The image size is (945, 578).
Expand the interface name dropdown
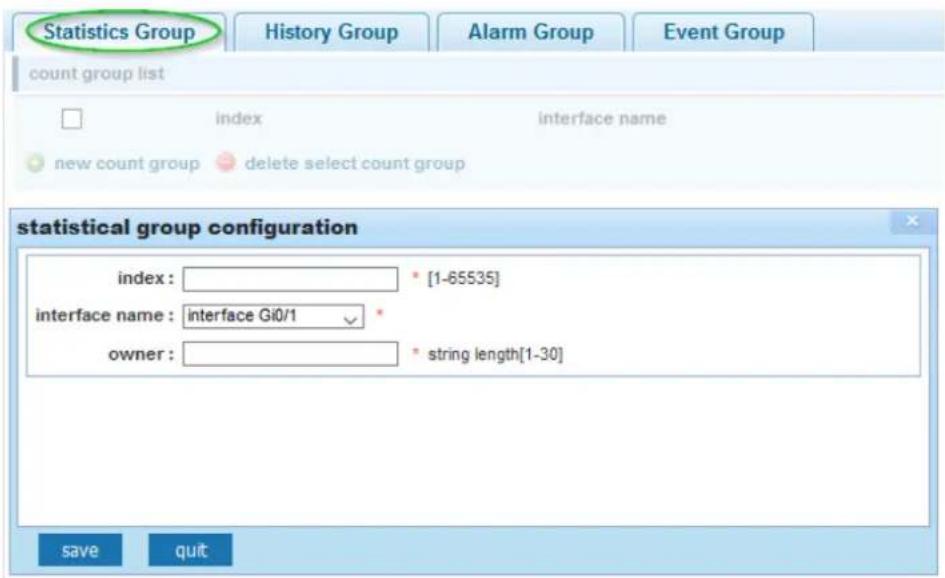click(274, 316)
